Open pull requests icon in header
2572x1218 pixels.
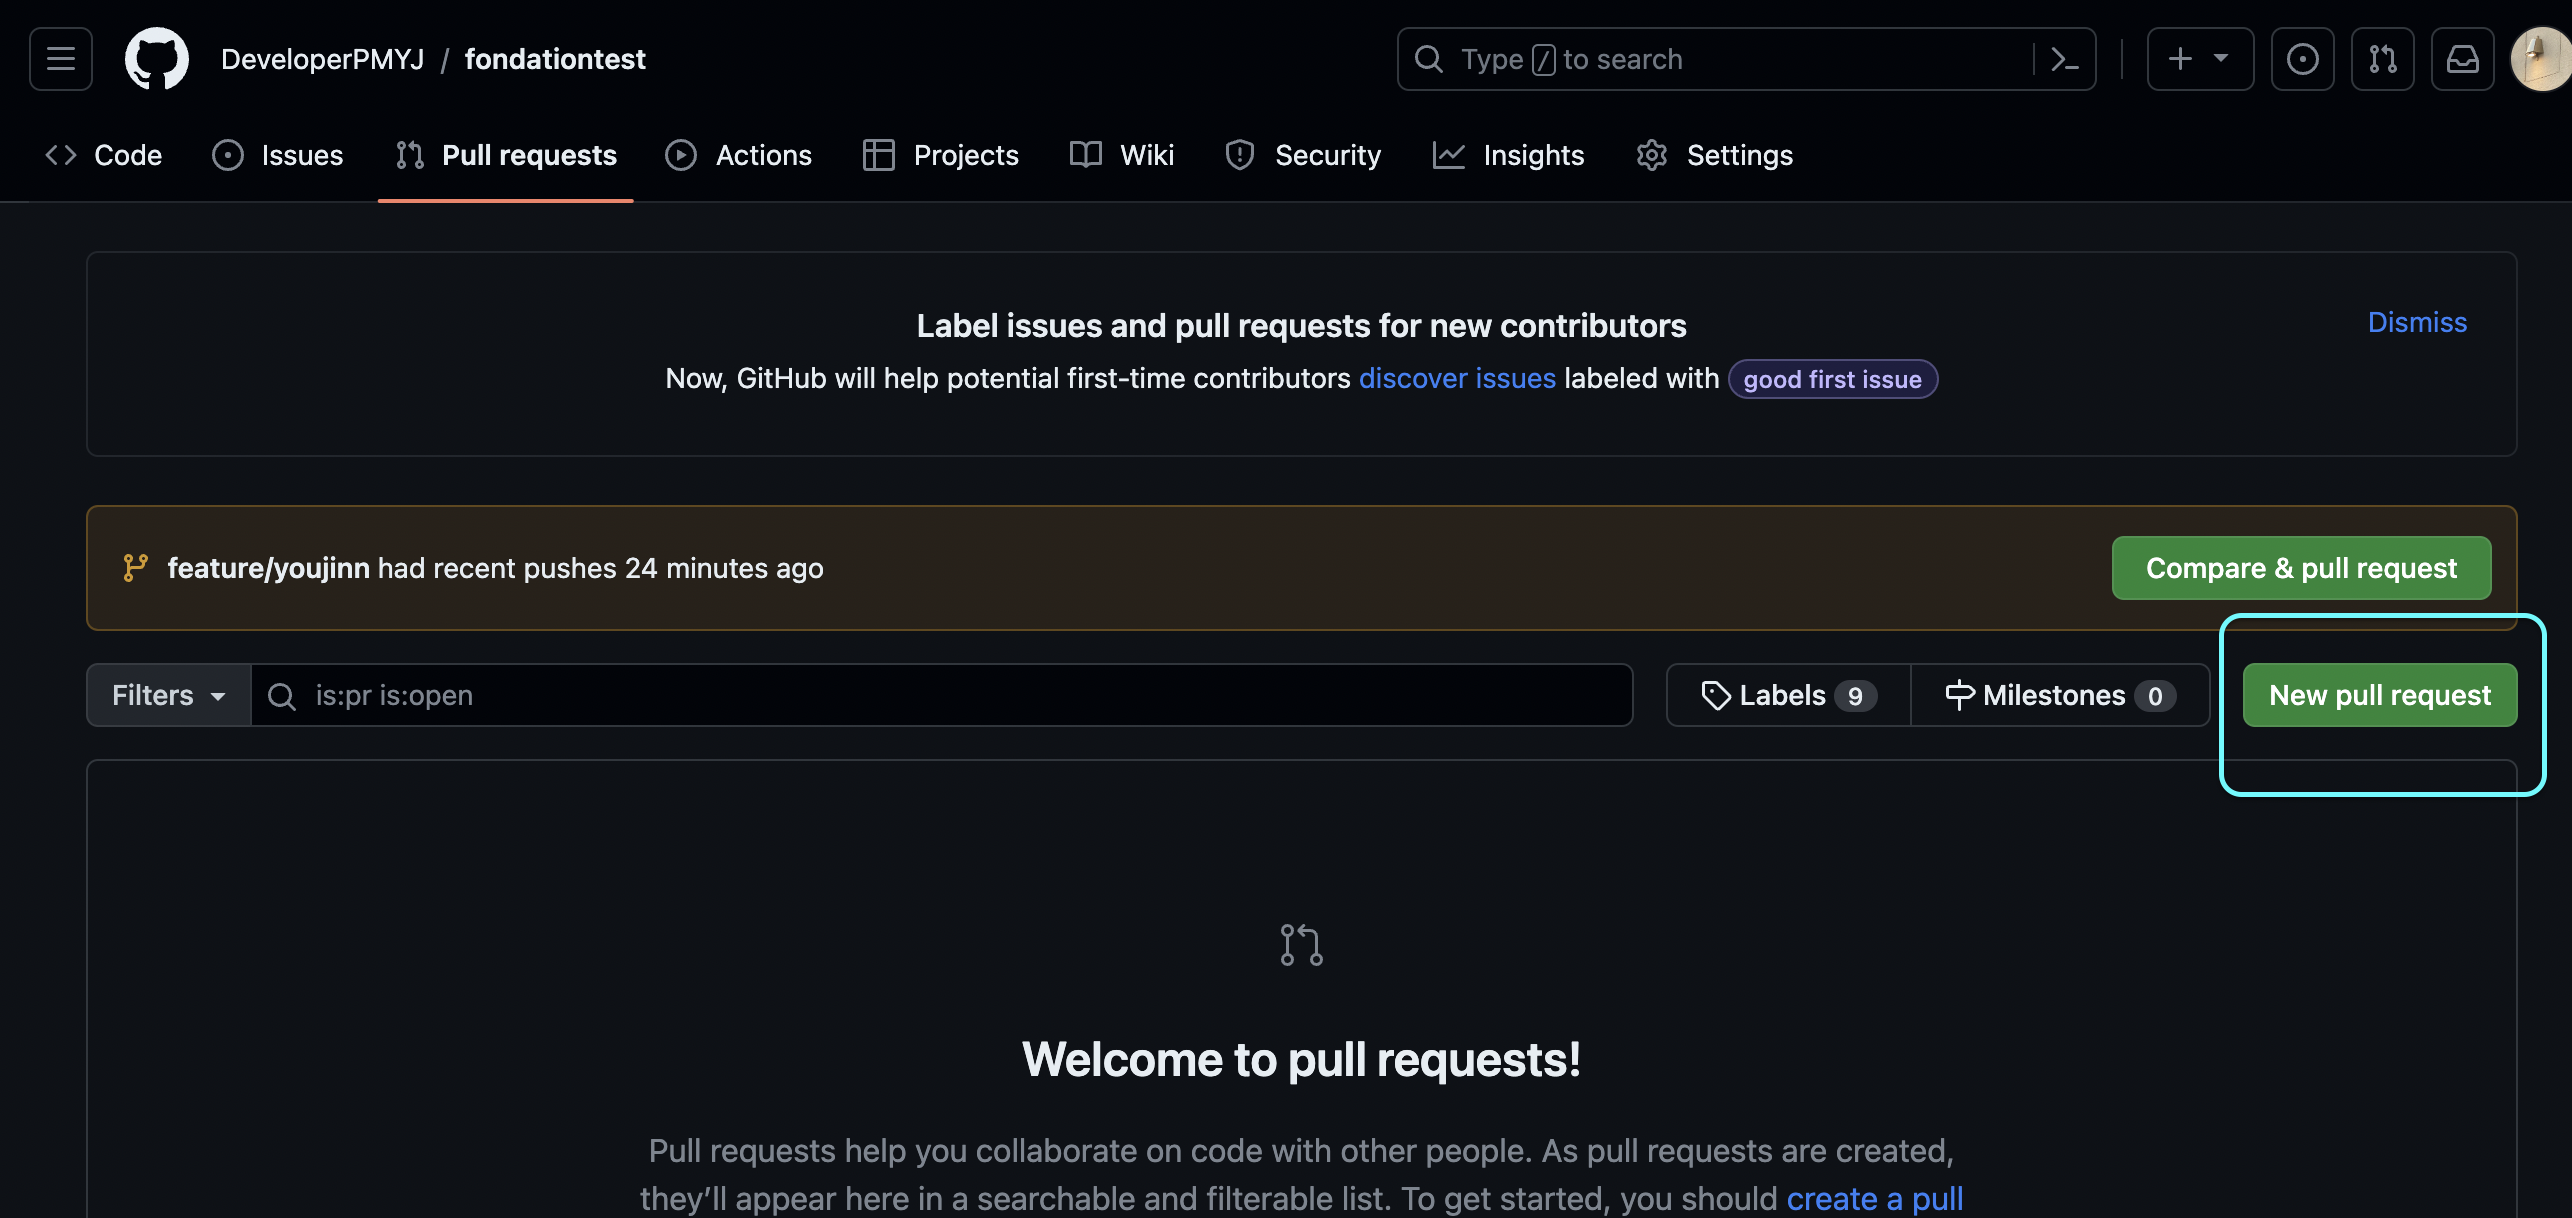pos(2382,59)
